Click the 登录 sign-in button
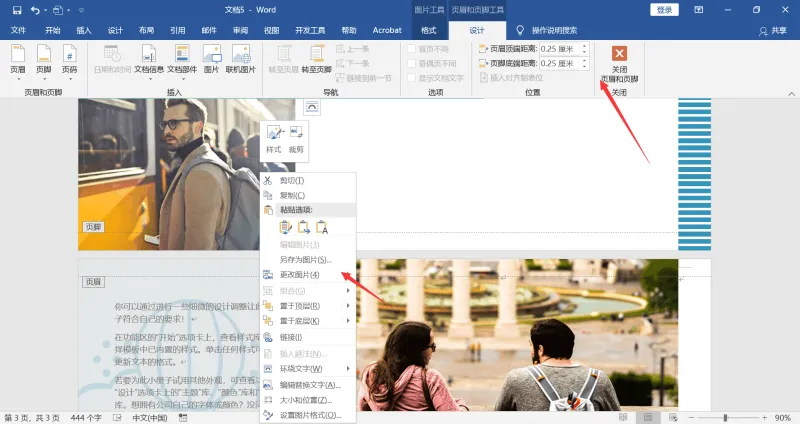This screenshot has height=424, width=800. (x=664, y=10)
